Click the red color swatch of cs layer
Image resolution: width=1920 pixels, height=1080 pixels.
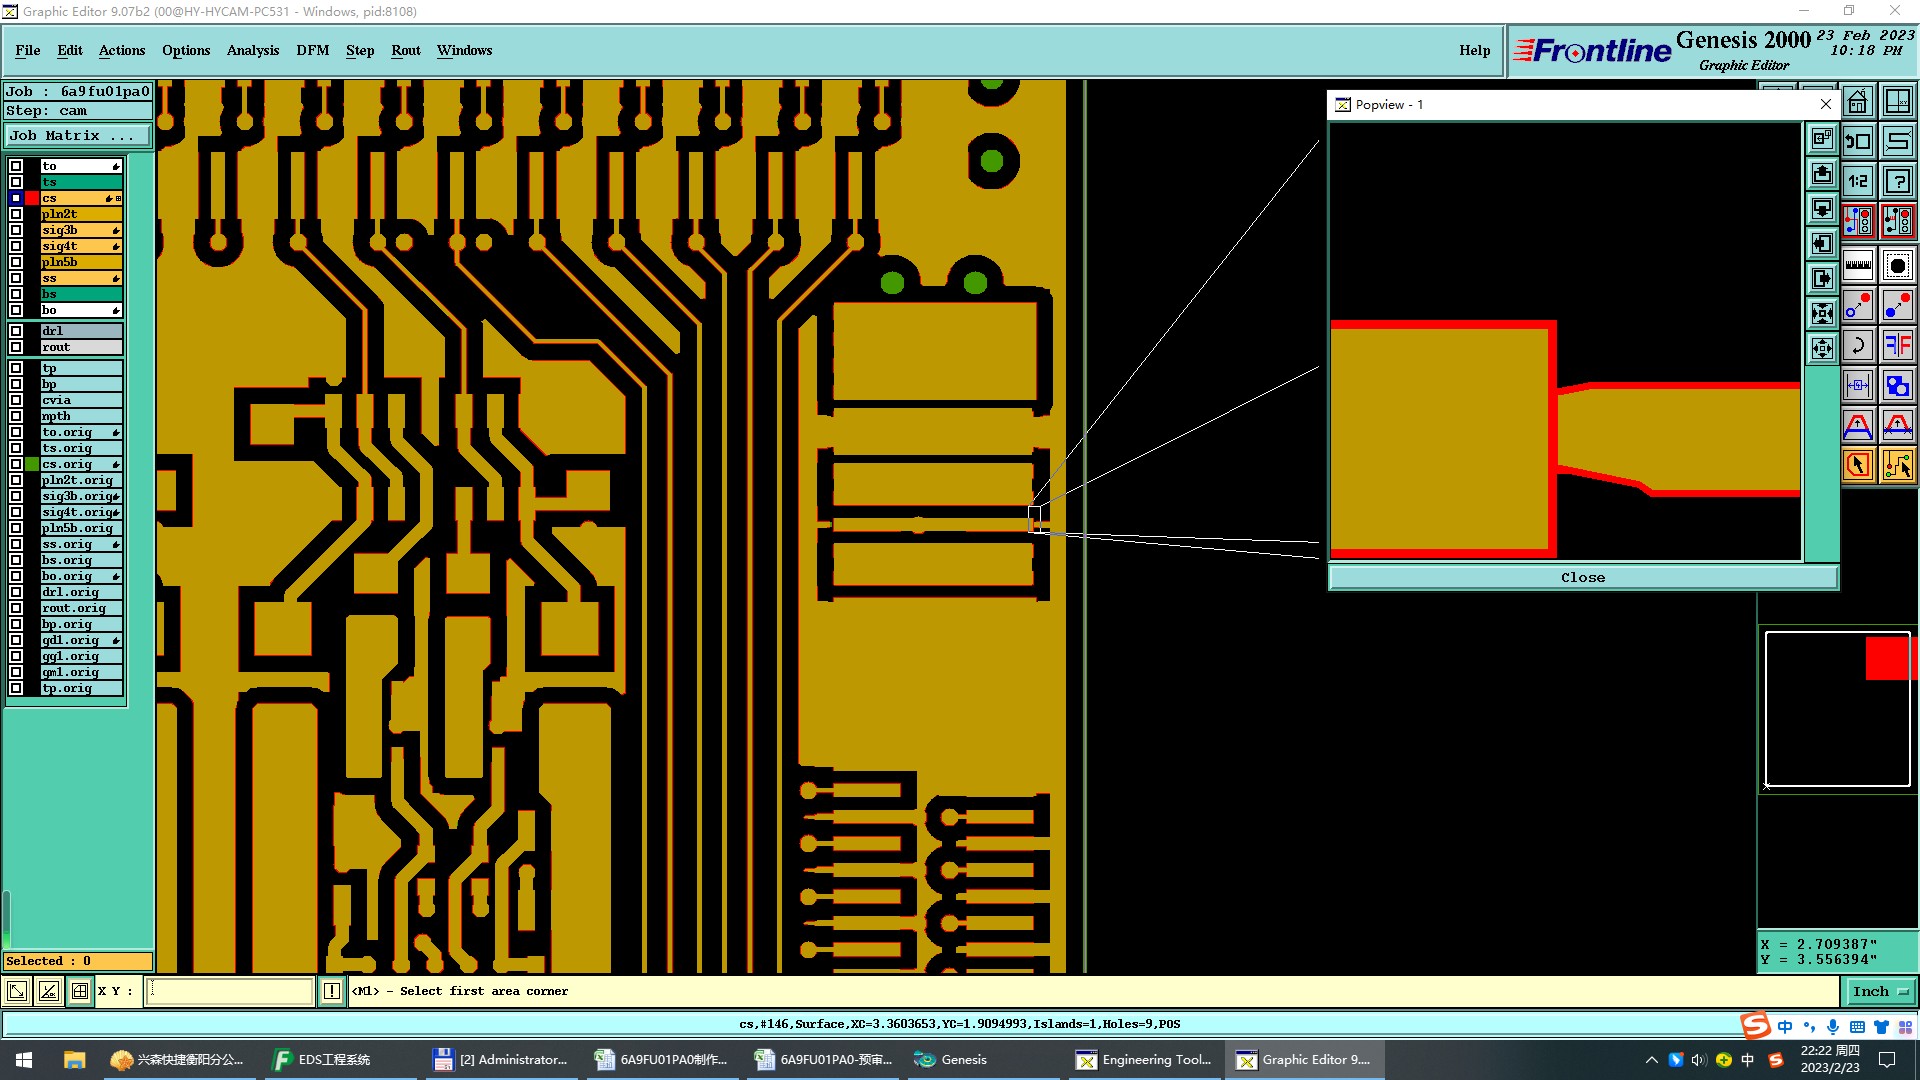pyautogui.click(x=32, y=198)
